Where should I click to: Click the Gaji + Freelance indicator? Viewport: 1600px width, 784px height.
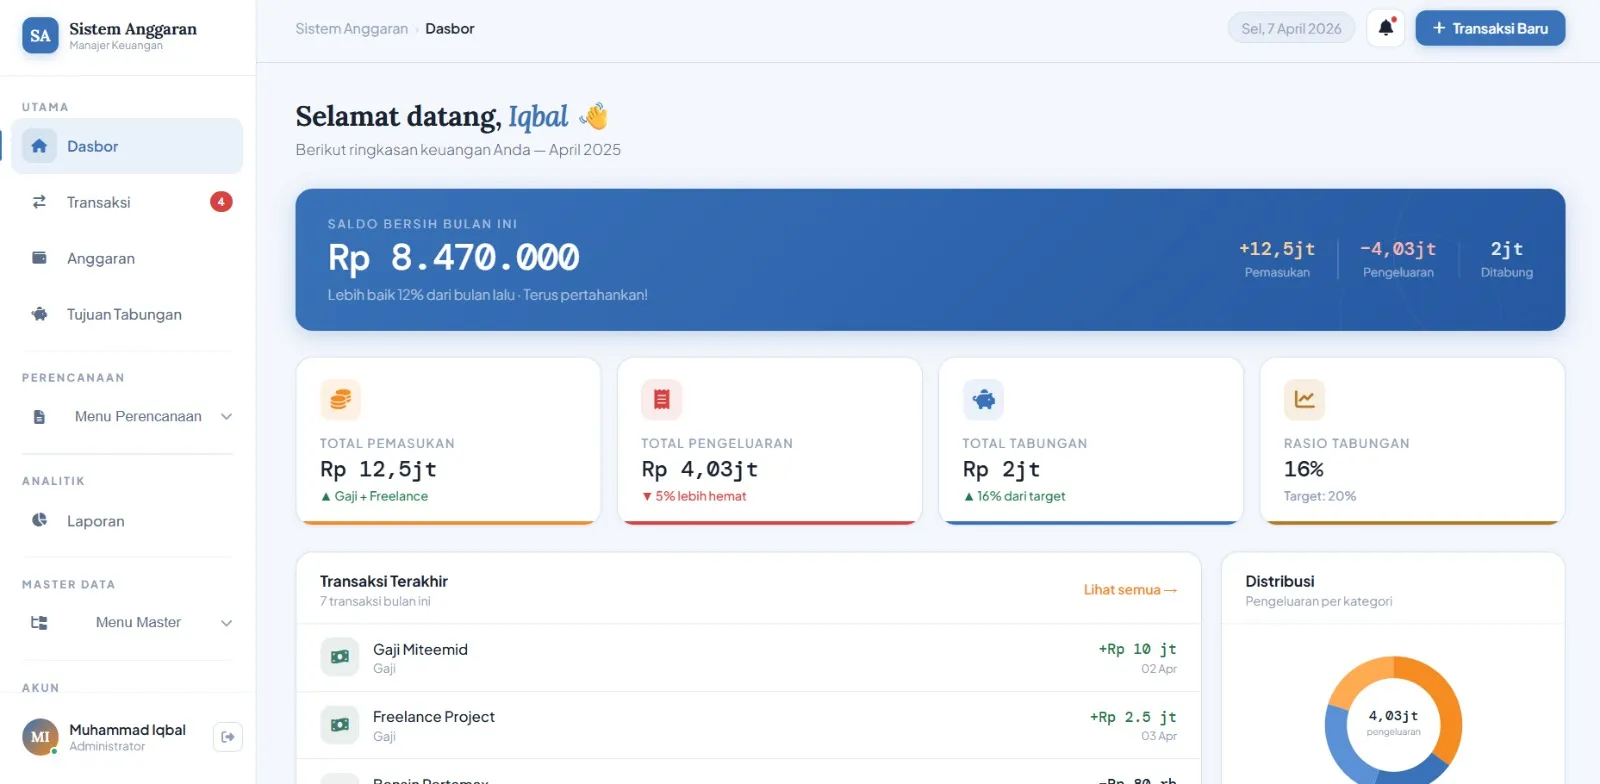[374, 496]
